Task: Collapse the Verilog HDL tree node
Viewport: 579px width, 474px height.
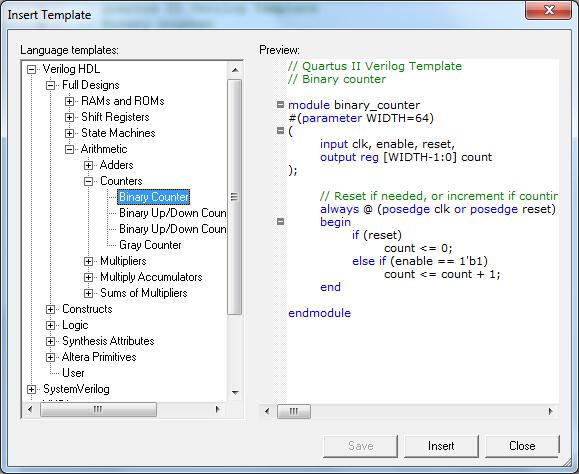Action: pos(32,69)
